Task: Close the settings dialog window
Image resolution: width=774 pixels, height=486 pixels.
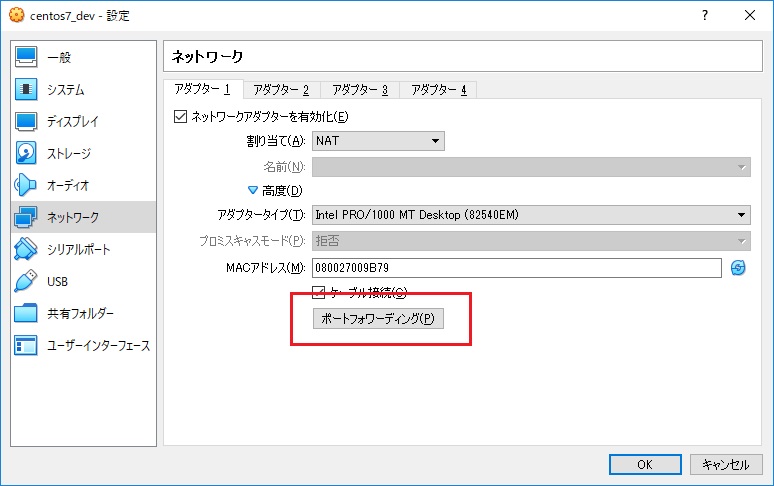Action: [750, 15]
